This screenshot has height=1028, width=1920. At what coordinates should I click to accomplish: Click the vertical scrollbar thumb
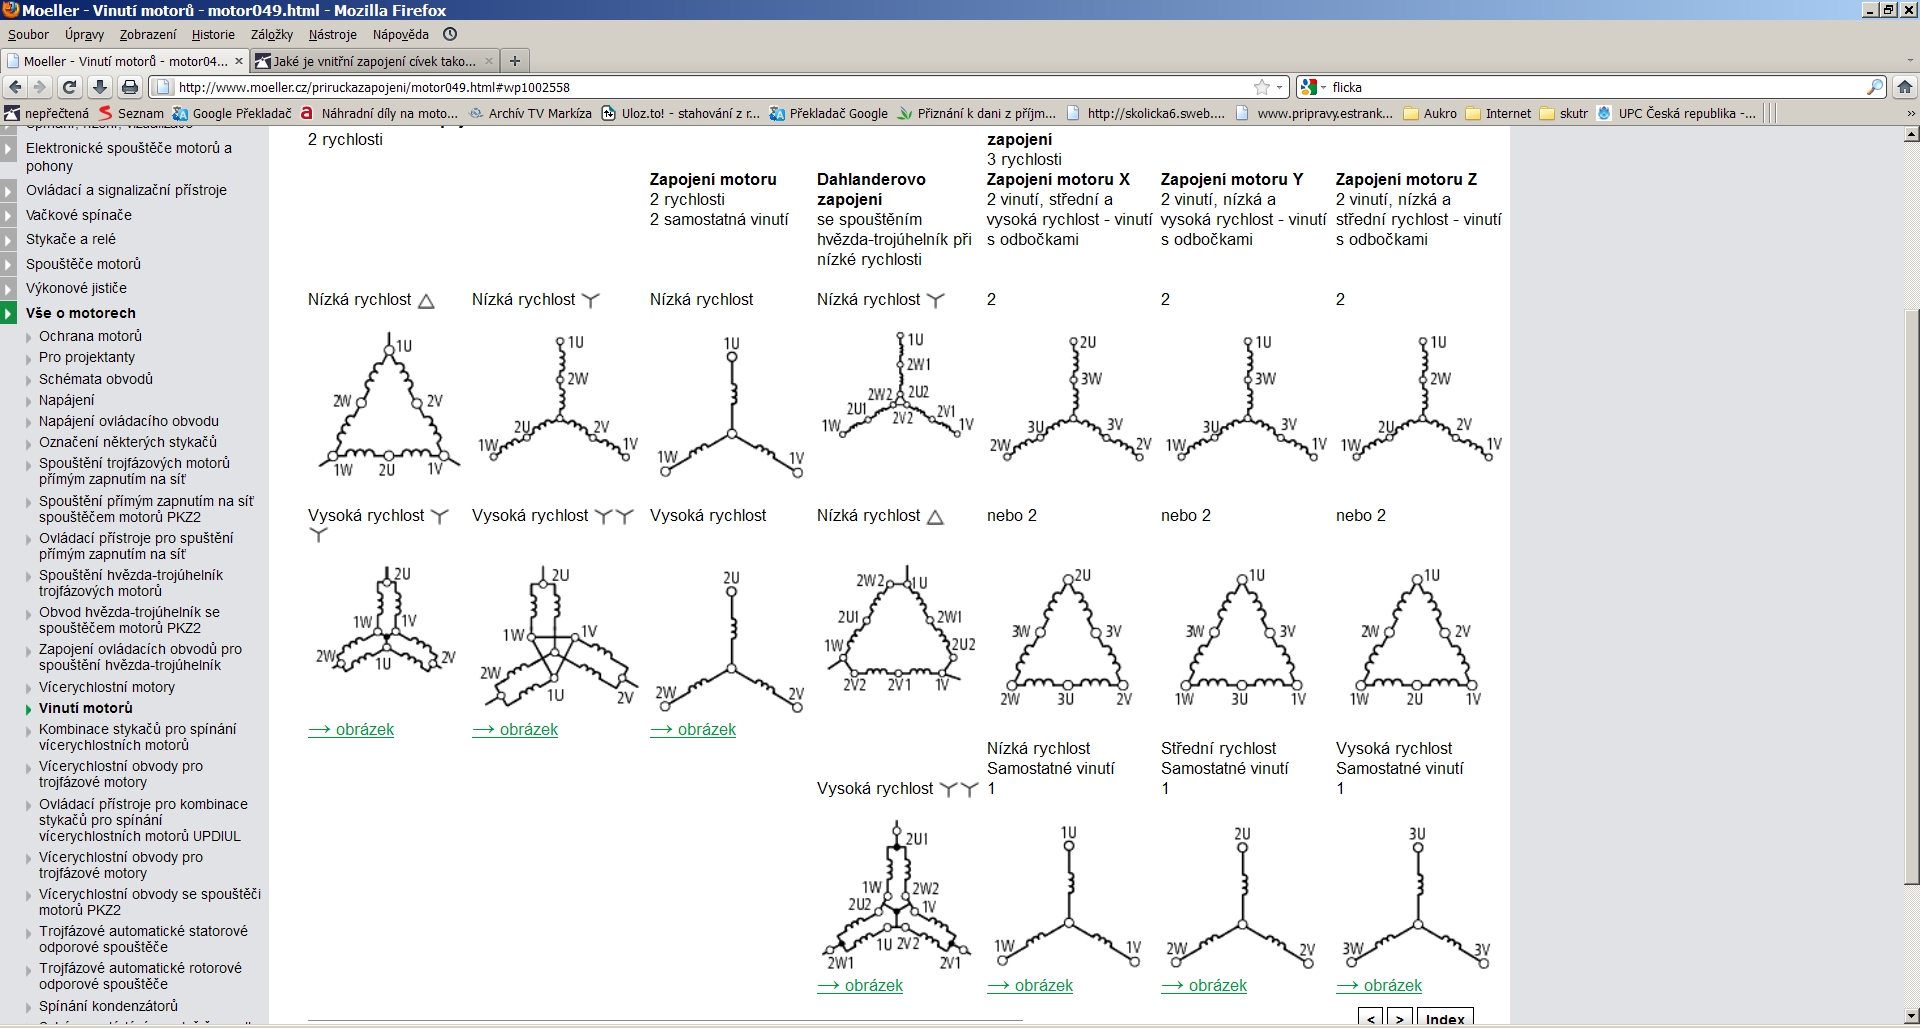click(x=1911, y=597)
